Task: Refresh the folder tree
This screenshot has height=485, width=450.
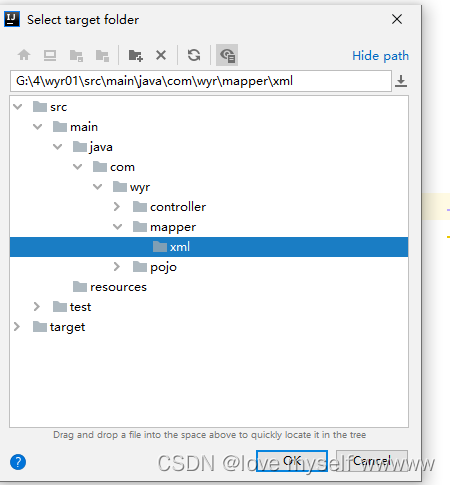Action: click(x=194, y=55)
